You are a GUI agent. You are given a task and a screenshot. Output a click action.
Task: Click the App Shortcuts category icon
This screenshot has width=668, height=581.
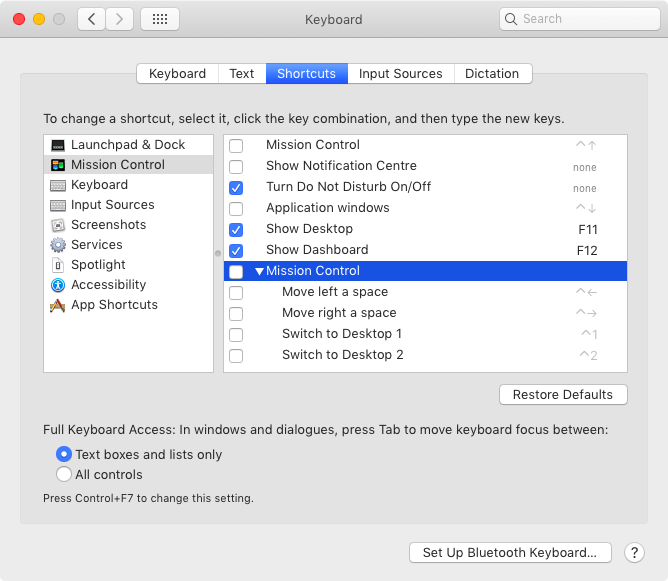click(58, 305)
